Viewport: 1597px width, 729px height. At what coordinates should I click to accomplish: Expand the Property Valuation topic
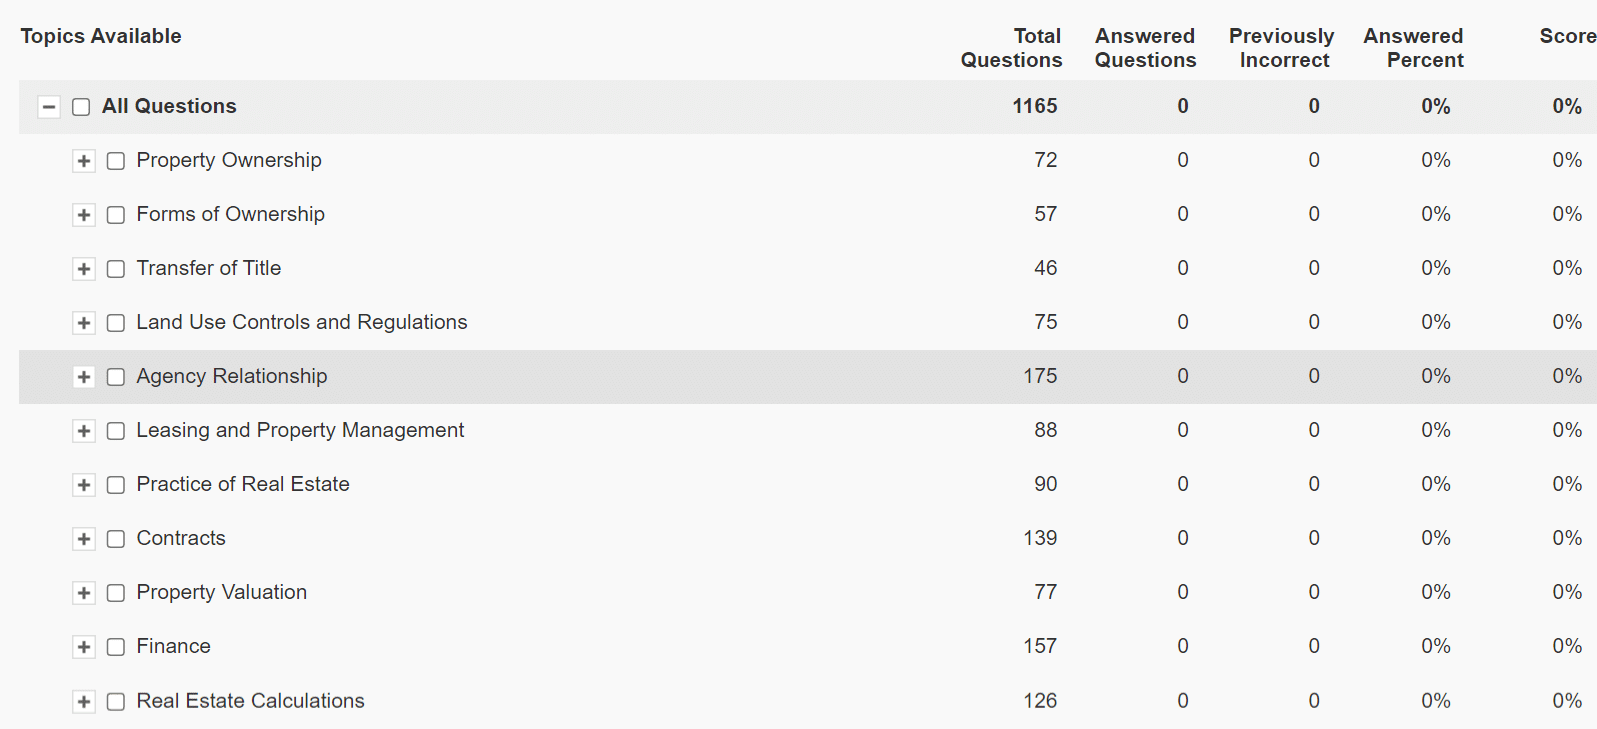pos(84,593)
